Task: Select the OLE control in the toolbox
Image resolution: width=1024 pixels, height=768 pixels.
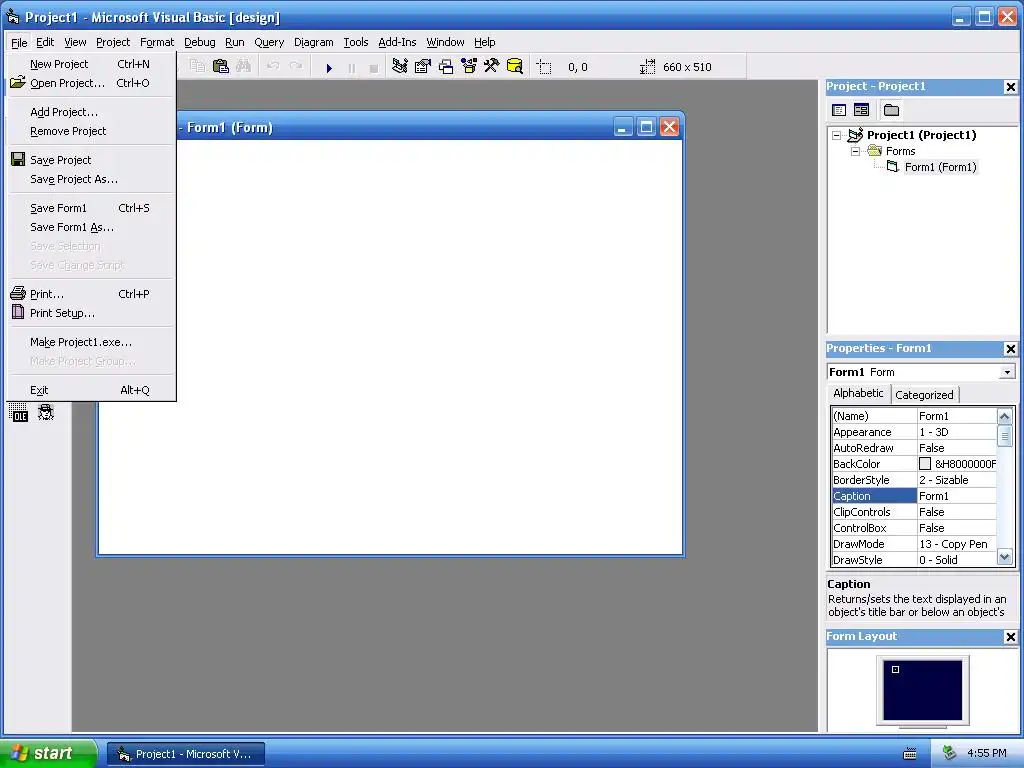Action: pyautogui.click(x=19, y=413)
